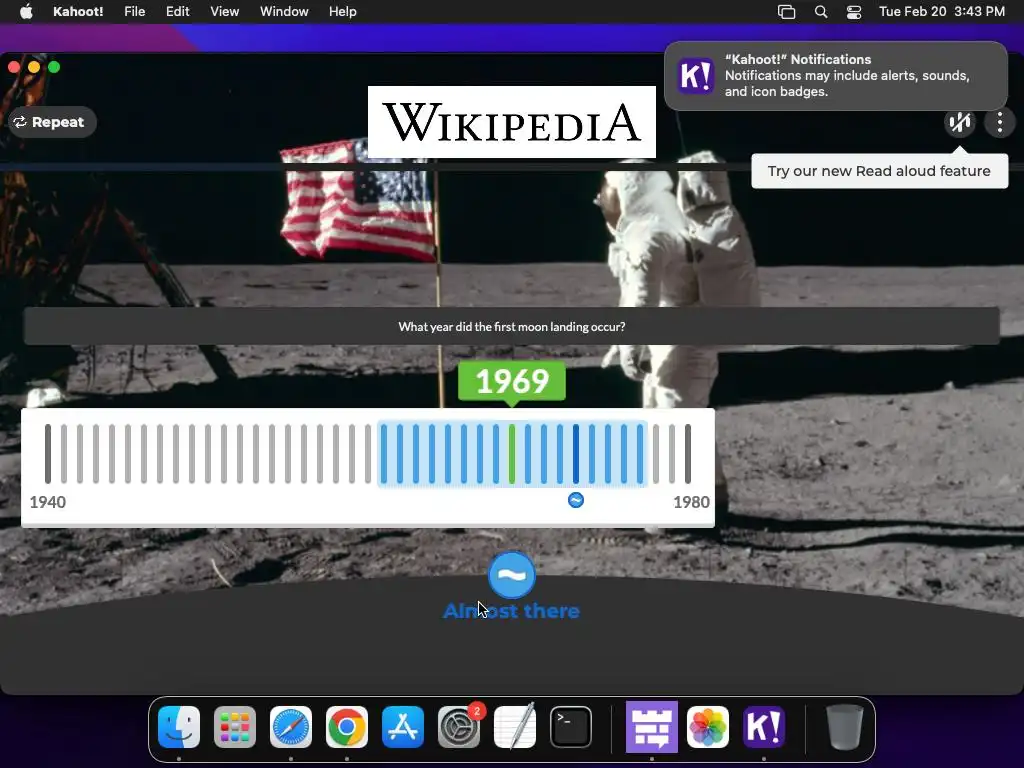
Task: Click the green 1969 tick on the slider
Action: click(x=512, y=454)
